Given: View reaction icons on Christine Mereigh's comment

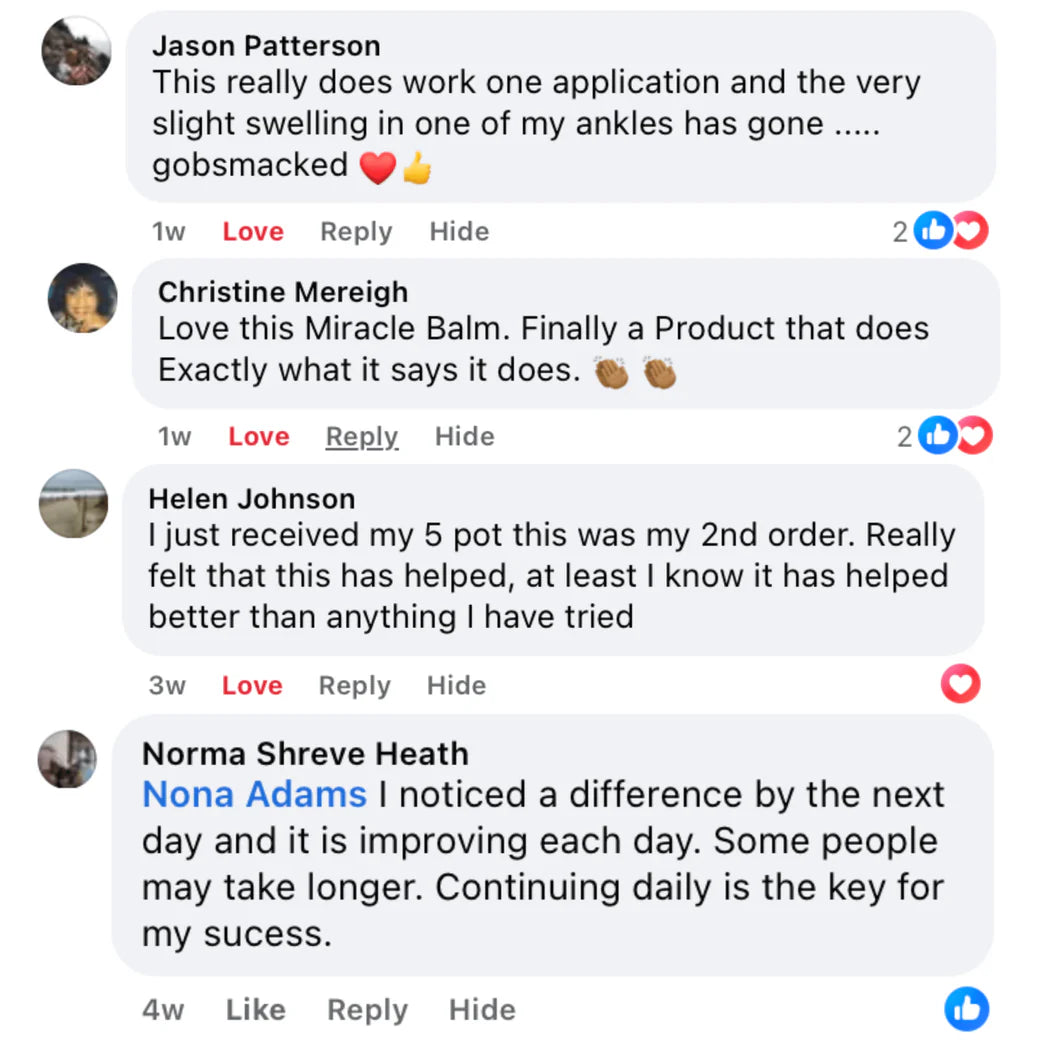Looking at the screenshot, I should [x=955, y=436].
